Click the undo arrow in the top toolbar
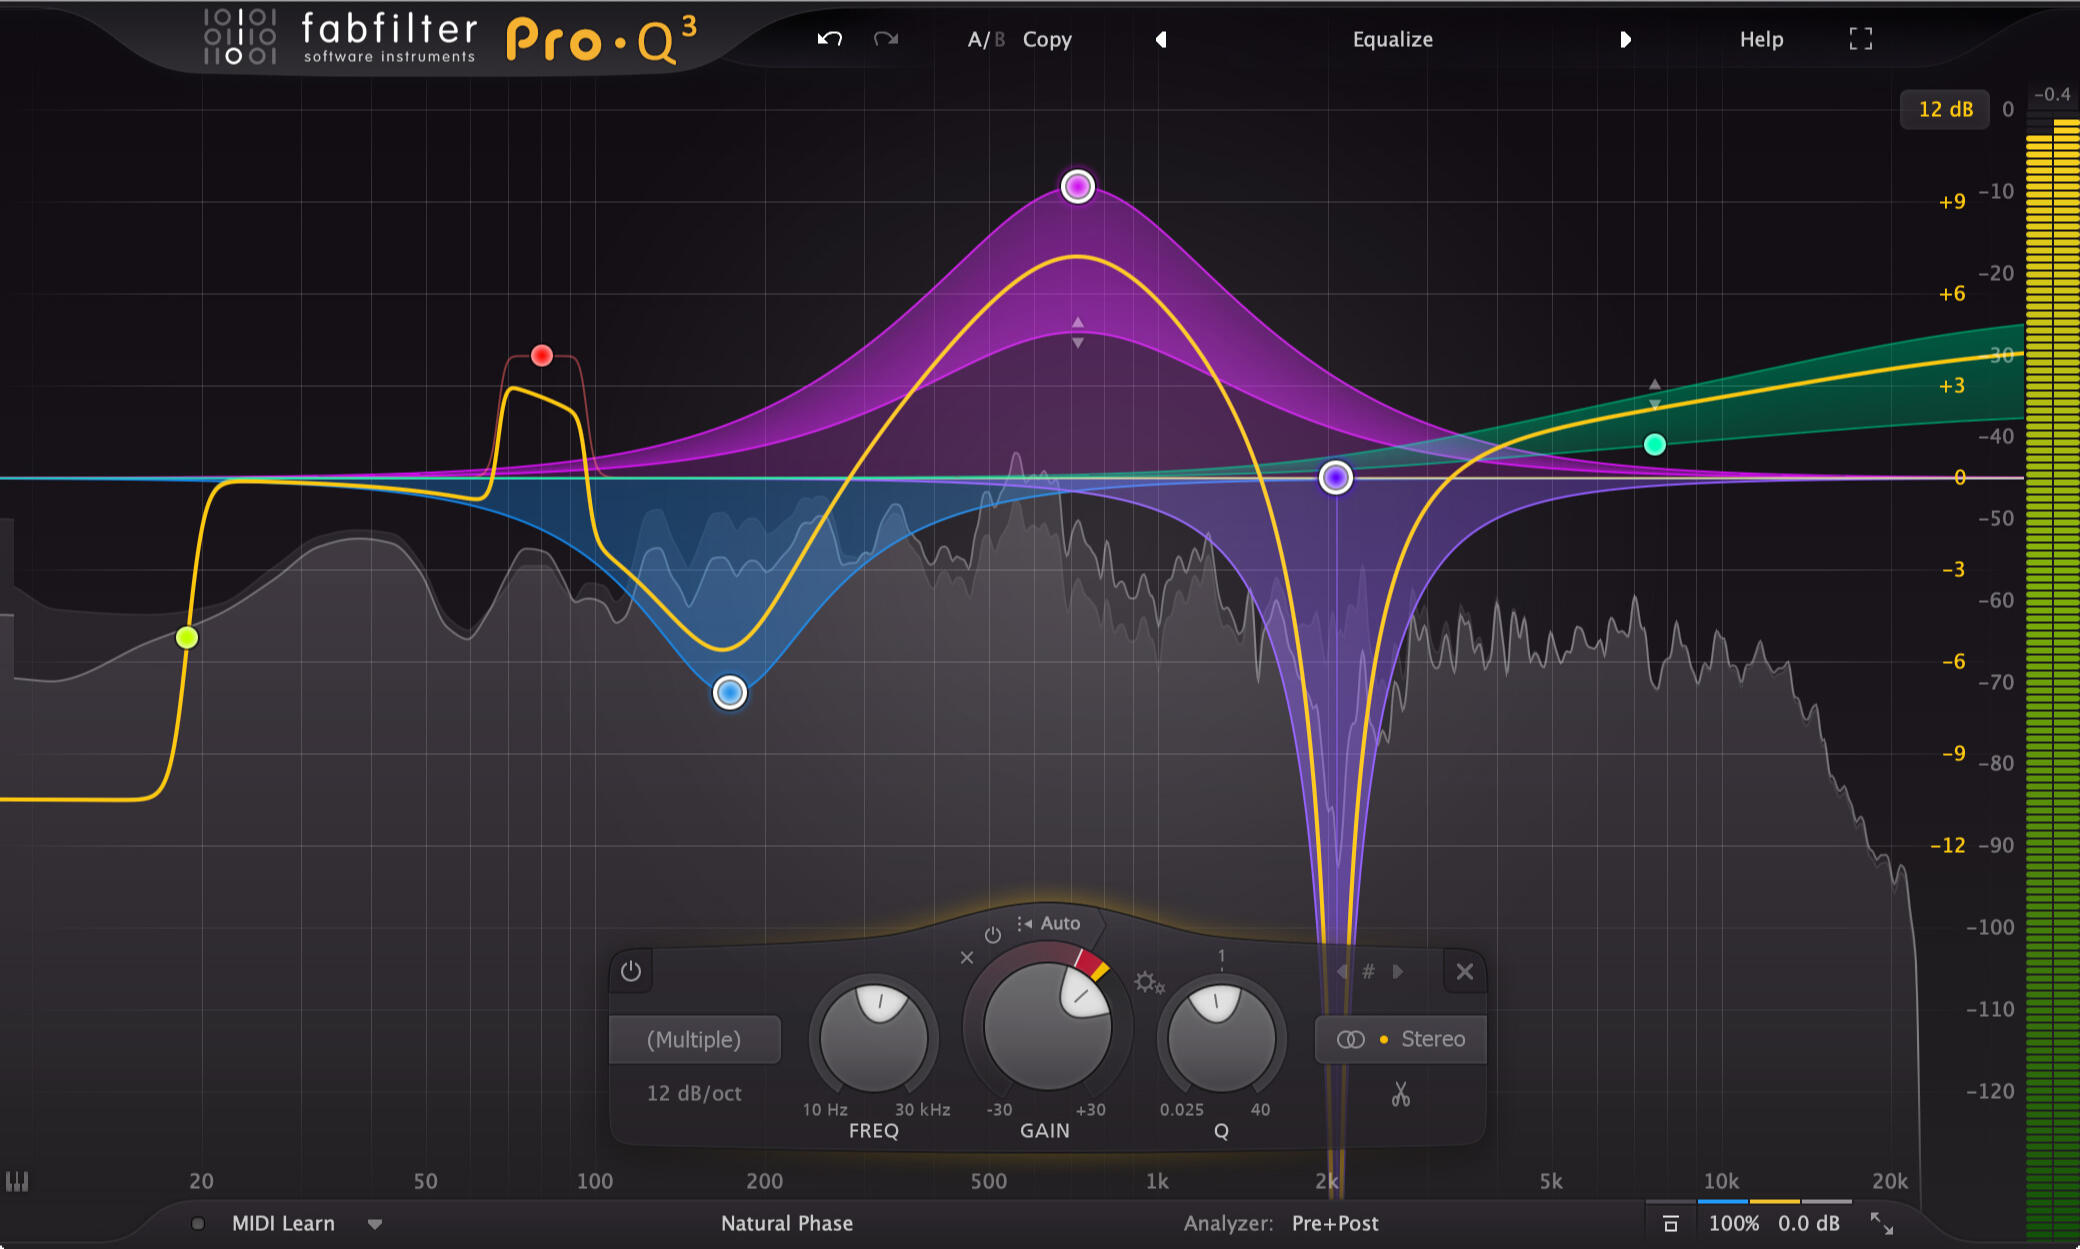This screenshot has width=2080, height=1249. coord(829,40)
